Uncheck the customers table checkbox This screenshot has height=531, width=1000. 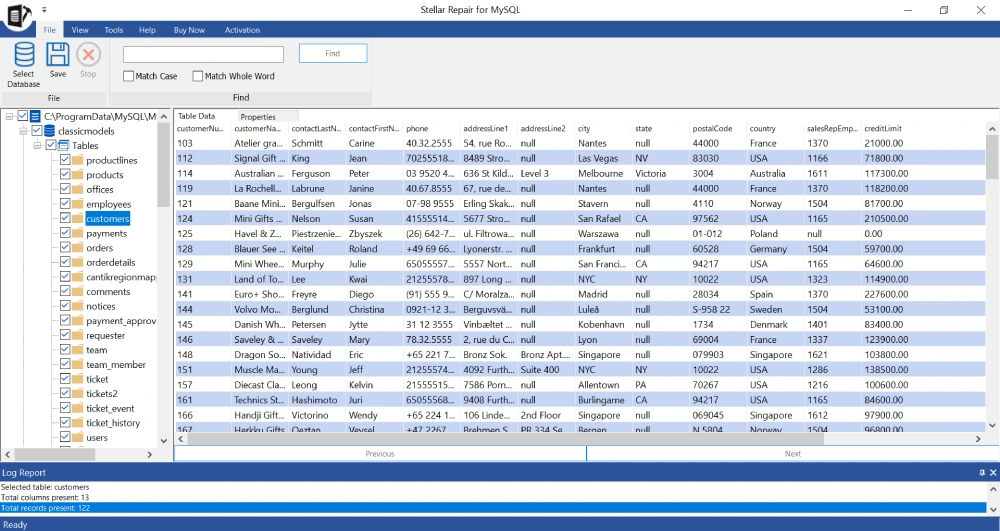tap(65, 218)
